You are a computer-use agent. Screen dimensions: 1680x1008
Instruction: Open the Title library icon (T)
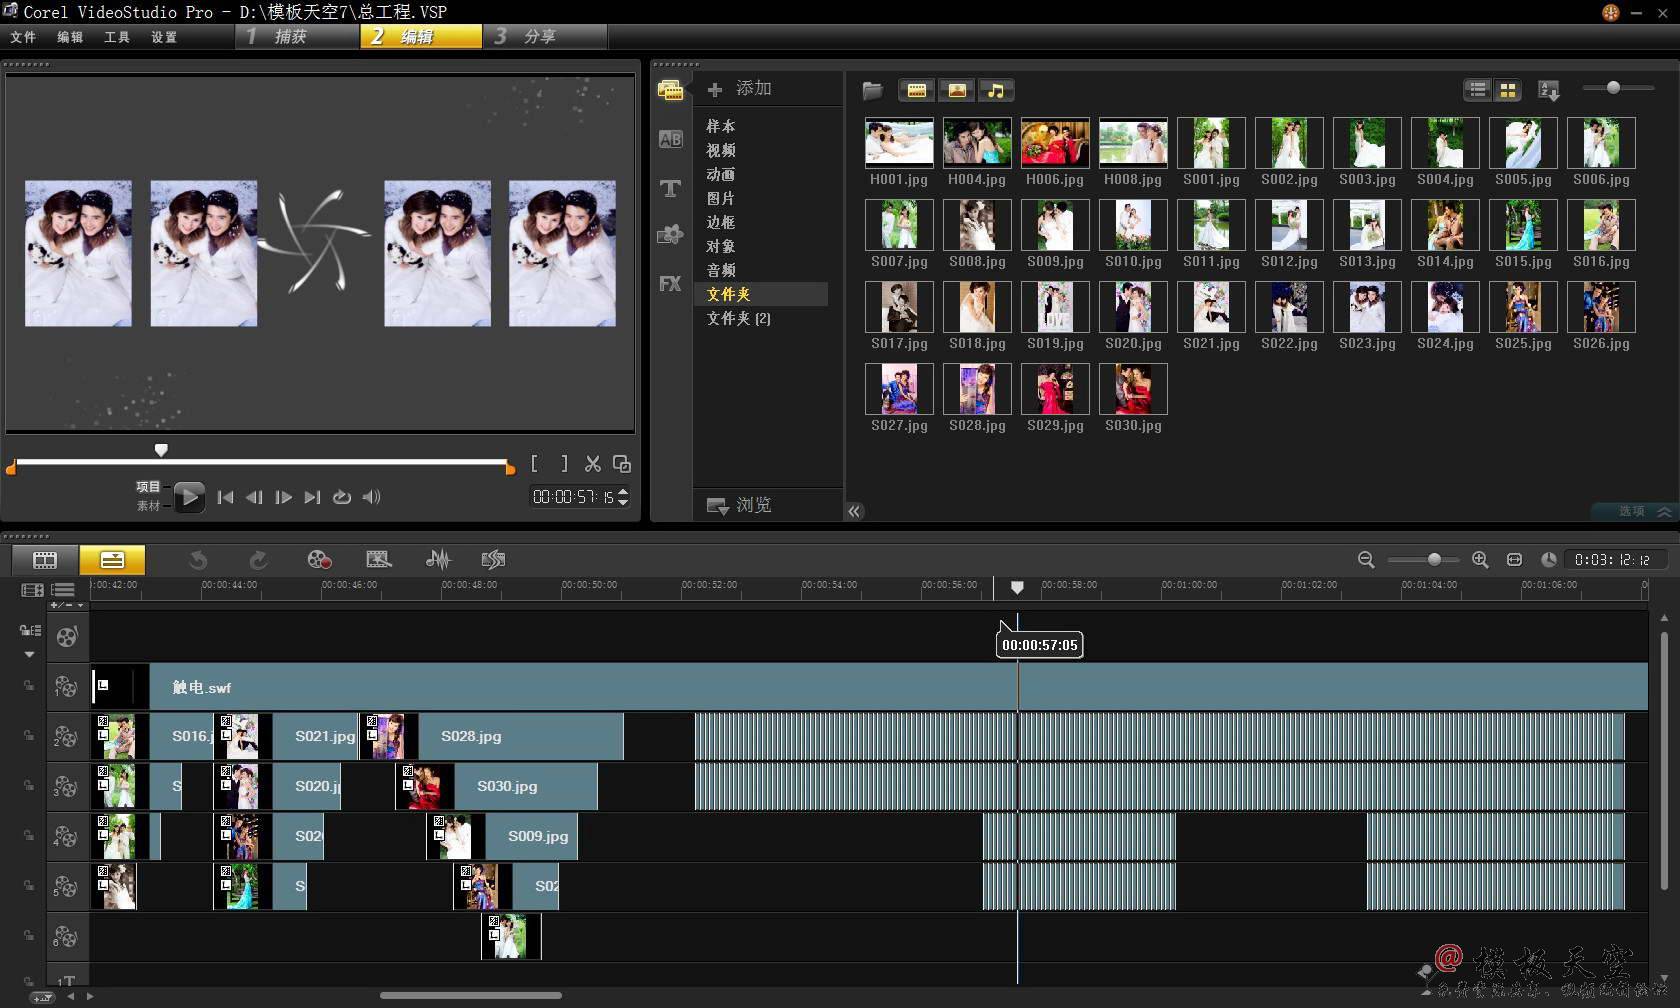(x=670, y=187)
